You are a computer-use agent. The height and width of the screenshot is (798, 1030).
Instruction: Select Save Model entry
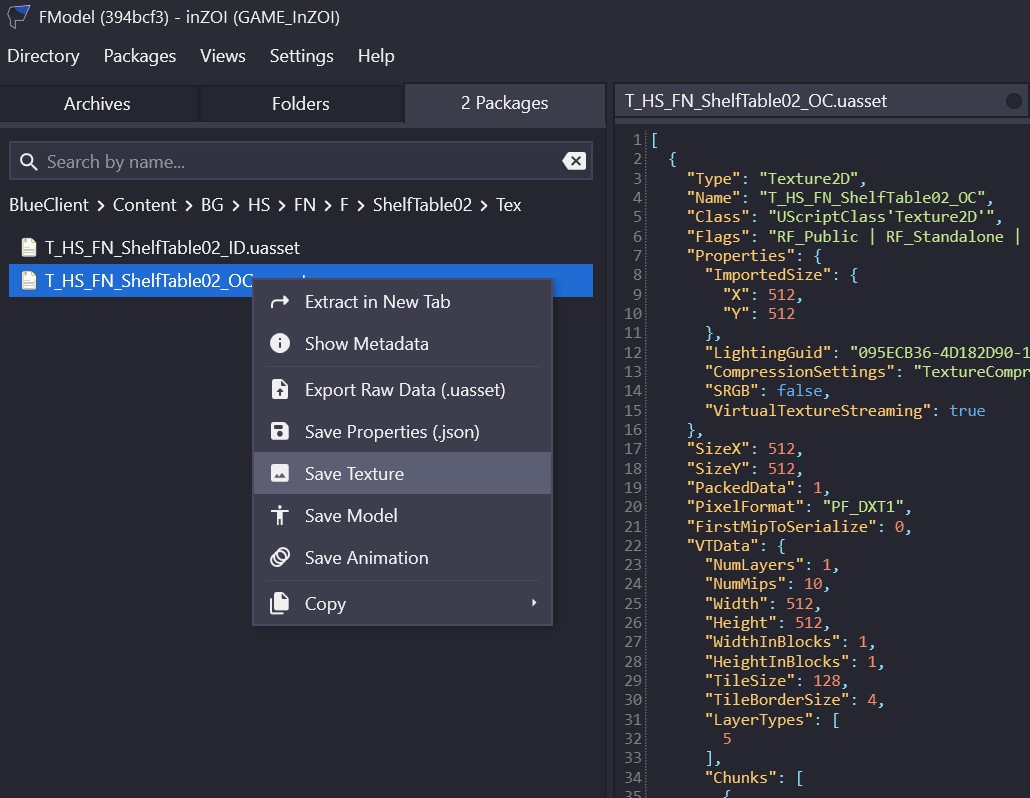402,516
